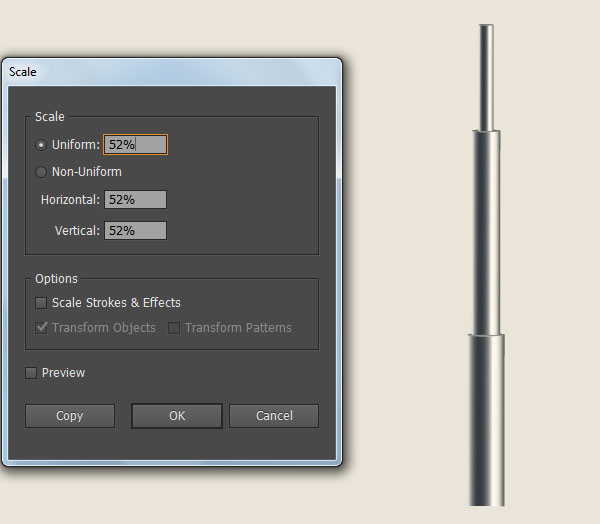Enable Scale Strokes & Effects checkbox
The width and height of the screenshot is (600, 524).
click(x=41, y=303)
